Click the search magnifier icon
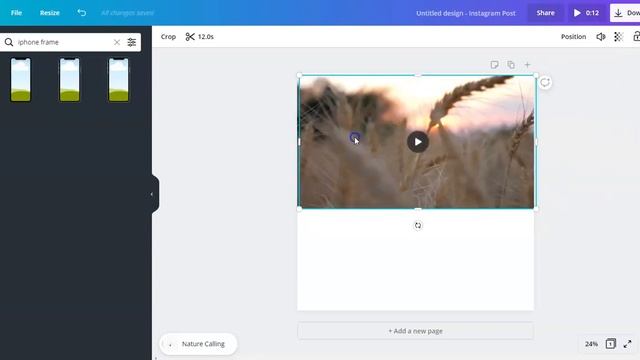 (9, 42)
